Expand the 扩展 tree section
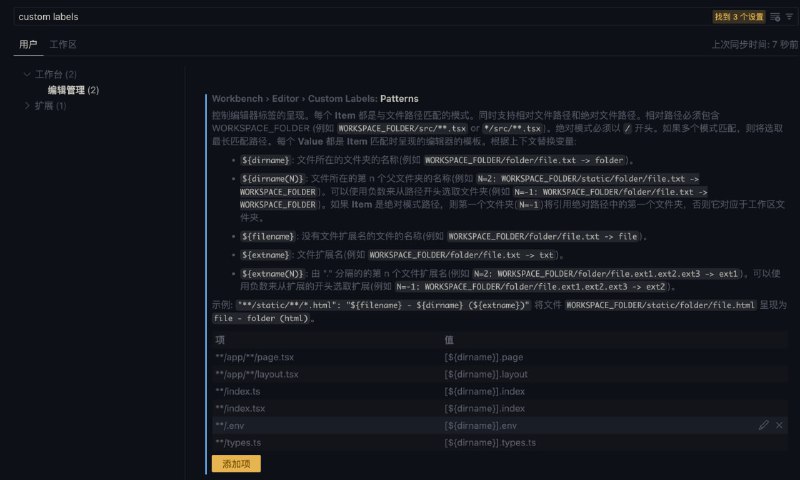 pyautogui.click(x=28, y=106)
